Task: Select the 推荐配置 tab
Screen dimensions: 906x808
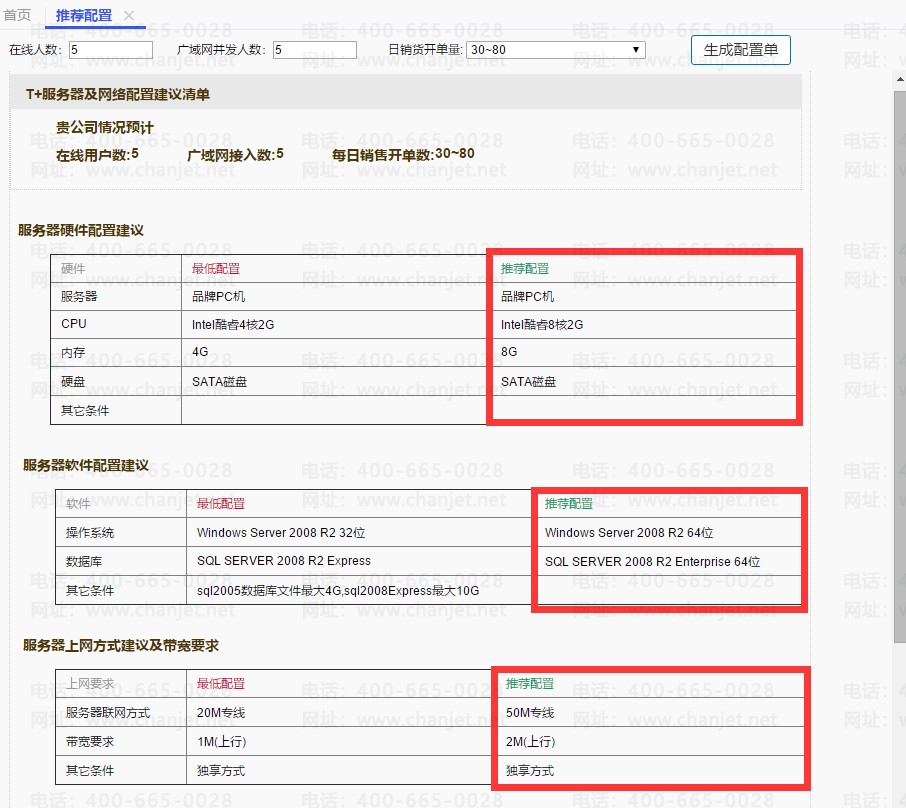Action: point(83,16)
